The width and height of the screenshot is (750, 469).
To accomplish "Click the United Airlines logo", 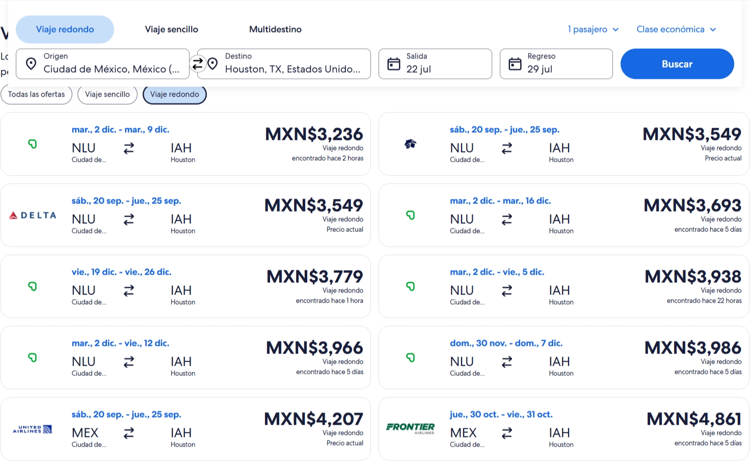I will pyautogui.click(x=33, y=429).
